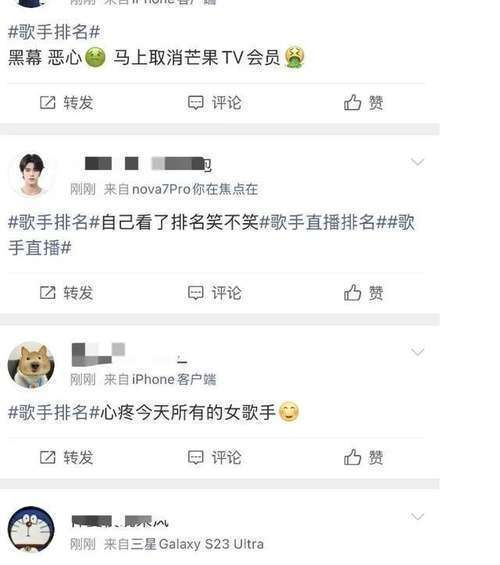This screenshot has height=565, width=500.
Task: Repost the 黑幕 恶心 post via 转发
Action: click(x=67, y=103)
